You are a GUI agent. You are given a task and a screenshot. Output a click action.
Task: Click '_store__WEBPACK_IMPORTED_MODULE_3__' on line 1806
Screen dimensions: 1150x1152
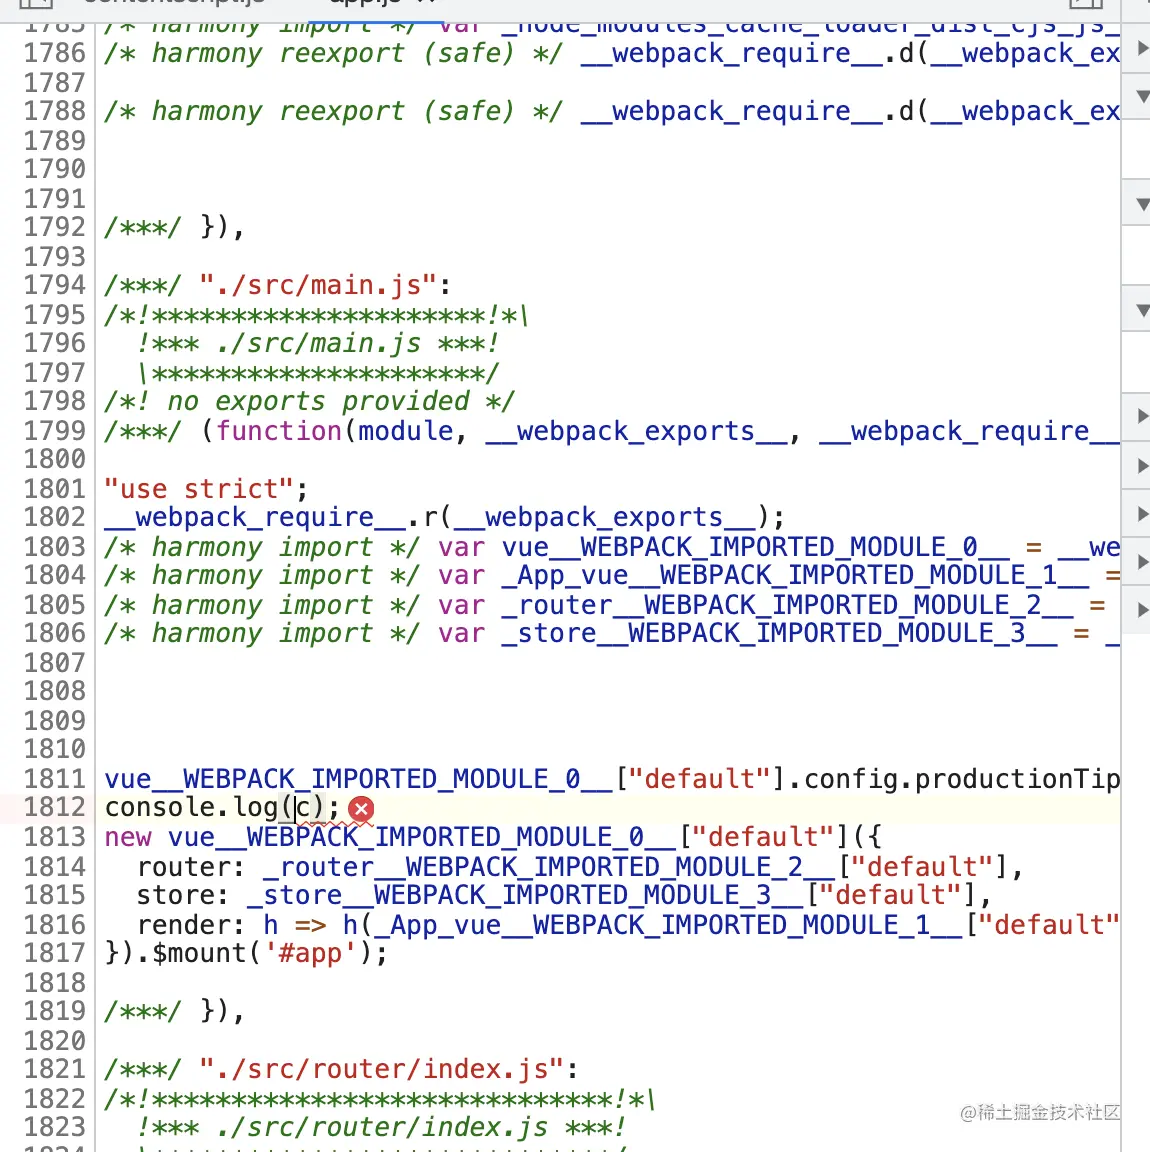point(780,633)
